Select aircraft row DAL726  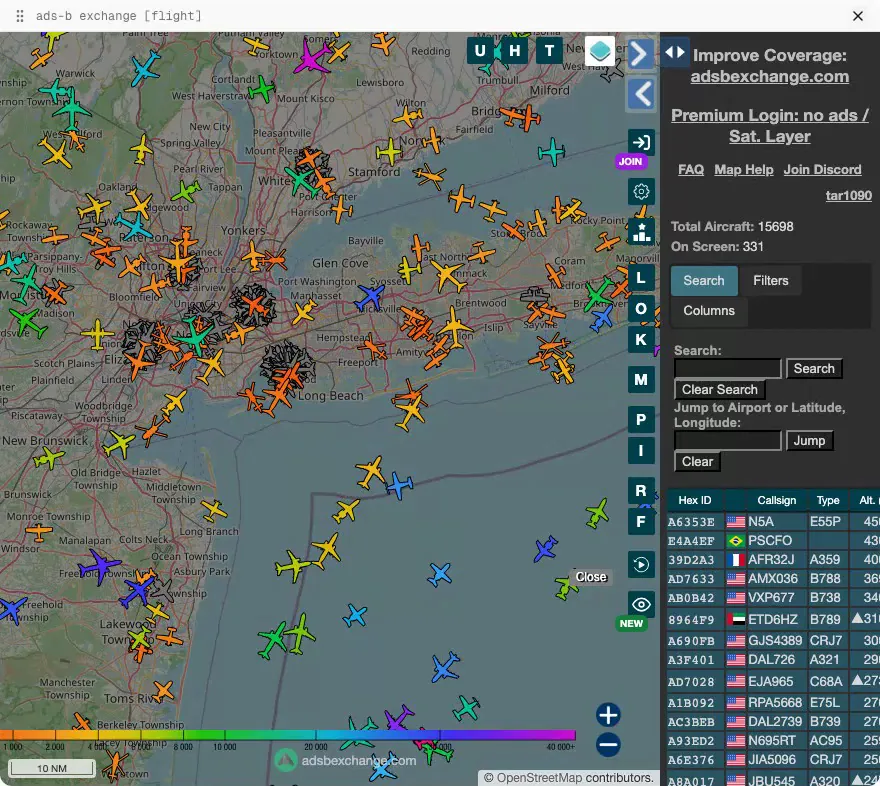click(x=773, y=660)
